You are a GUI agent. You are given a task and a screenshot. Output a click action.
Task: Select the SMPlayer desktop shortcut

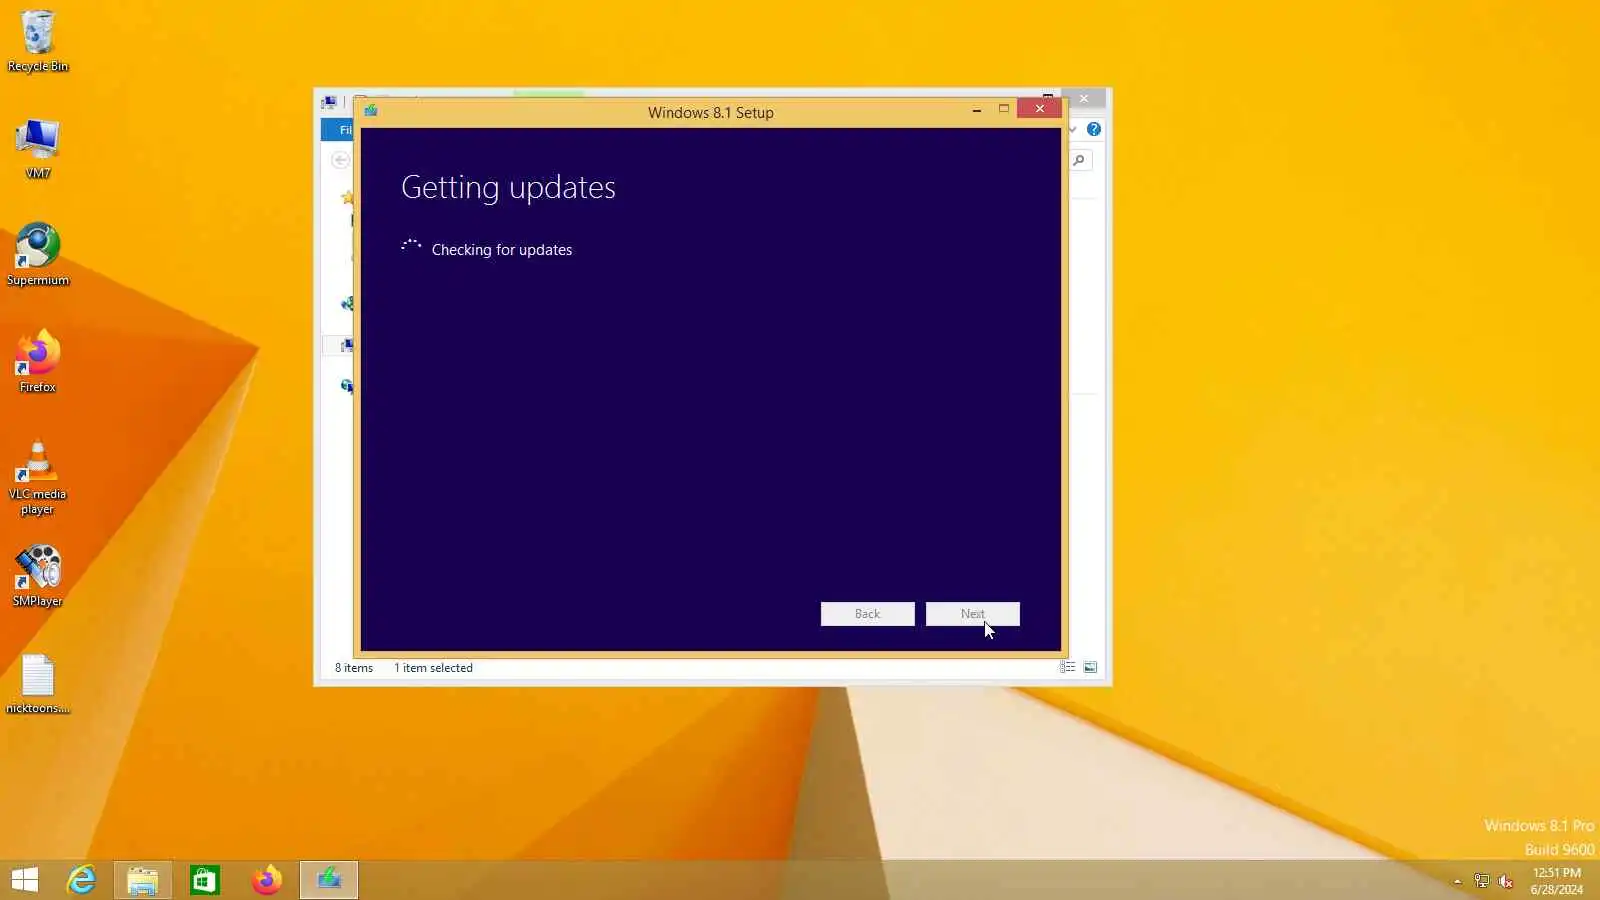tap(38, 575)
